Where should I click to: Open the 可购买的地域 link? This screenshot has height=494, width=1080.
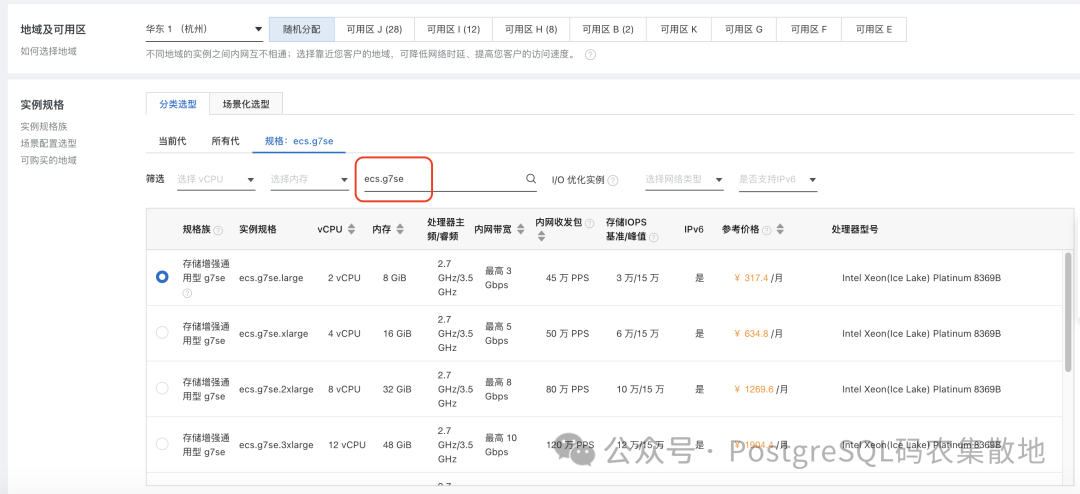[x=48, y=160]
